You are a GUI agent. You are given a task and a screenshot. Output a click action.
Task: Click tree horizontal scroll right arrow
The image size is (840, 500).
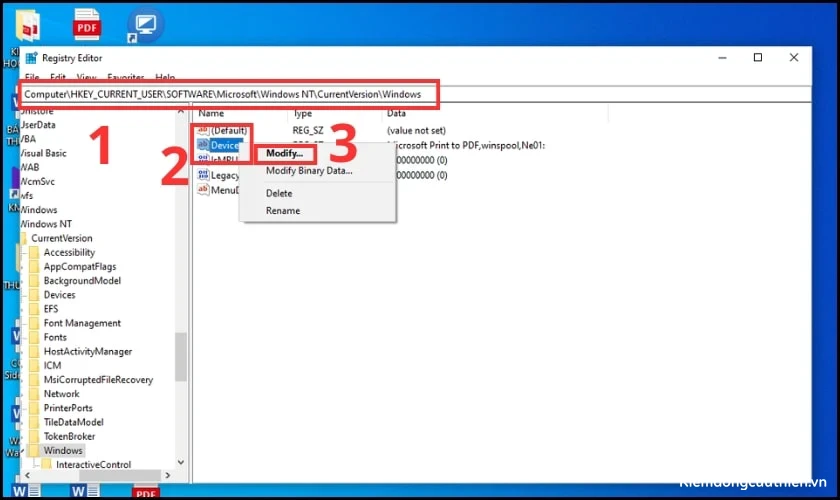[x=168, y=475]
